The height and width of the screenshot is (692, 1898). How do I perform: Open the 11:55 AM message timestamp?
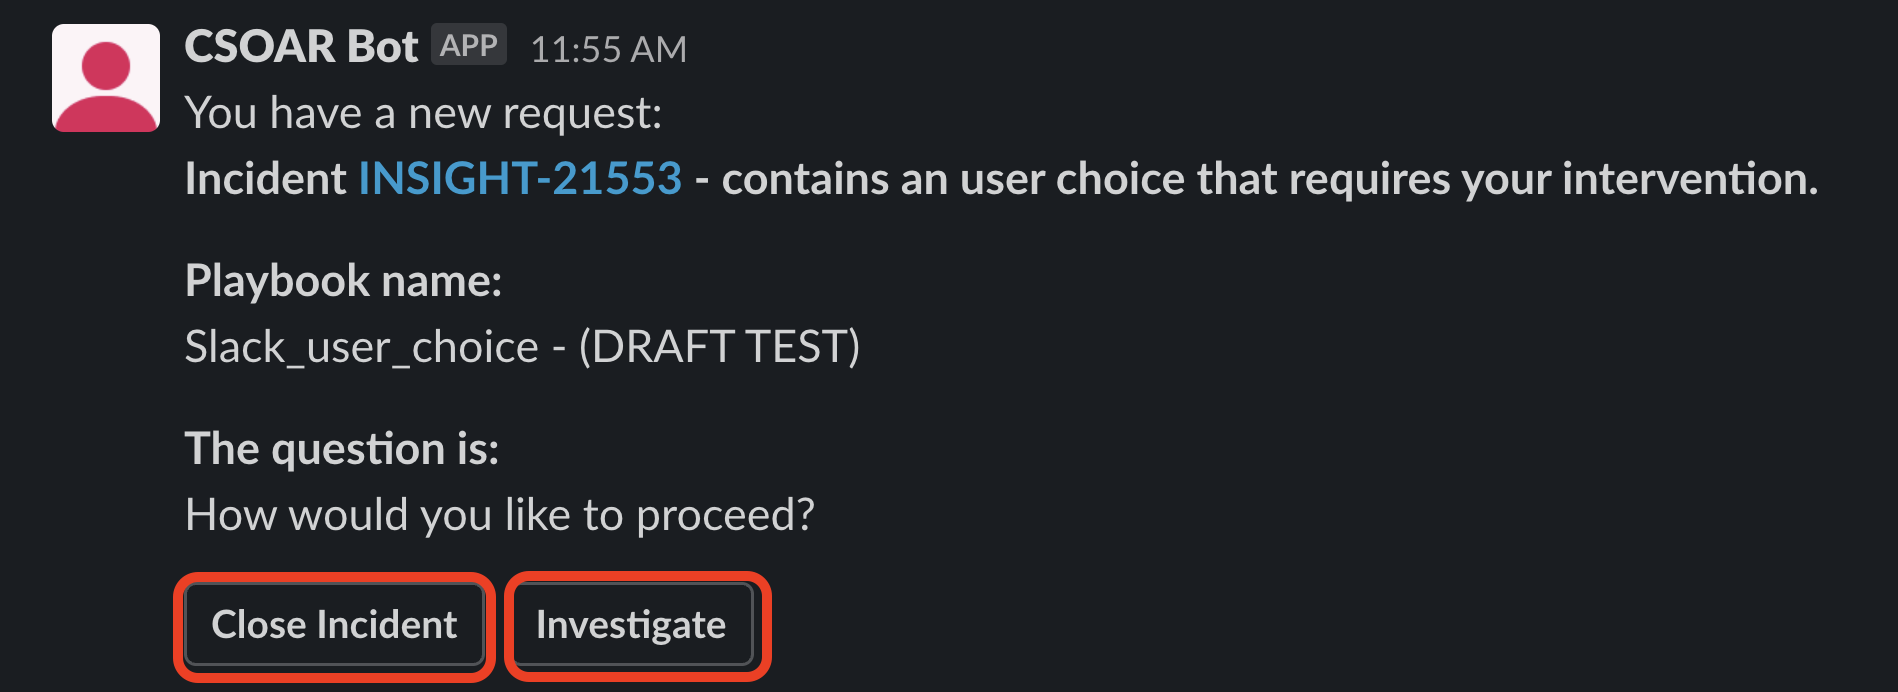[608, 49]
